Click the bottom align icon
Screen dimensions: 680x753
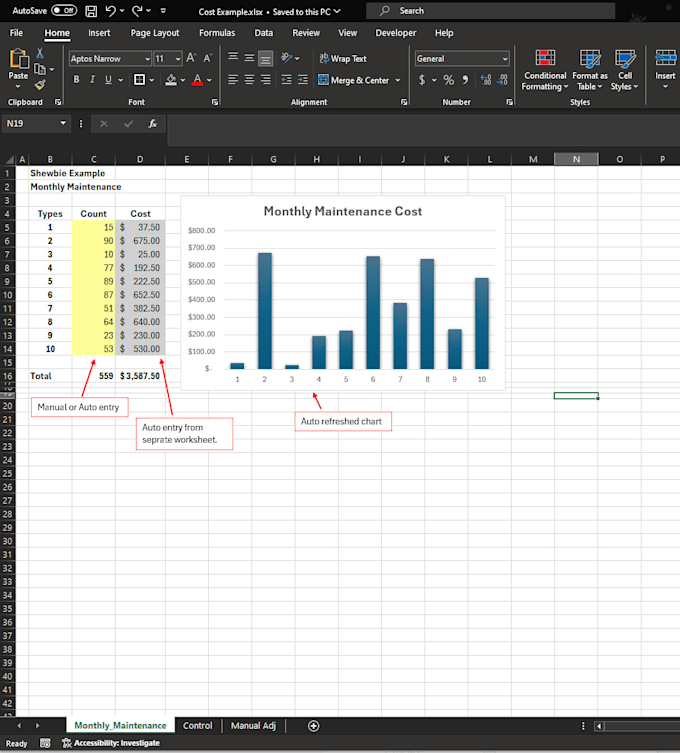tap(266, 59)
